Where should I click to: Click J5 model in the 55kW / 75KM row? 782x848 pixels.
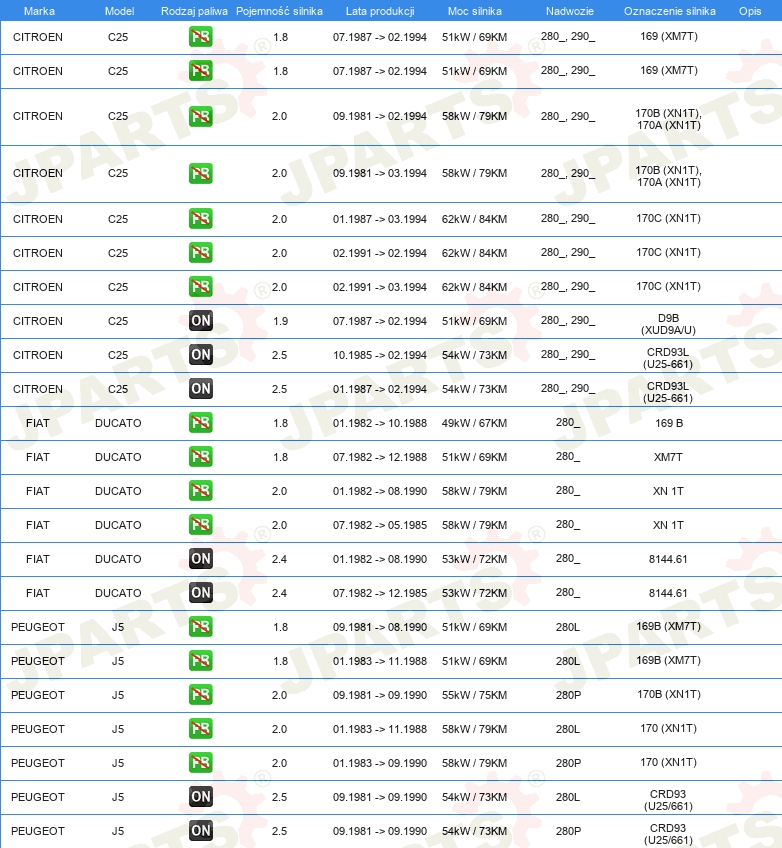(x=118, y=695)
